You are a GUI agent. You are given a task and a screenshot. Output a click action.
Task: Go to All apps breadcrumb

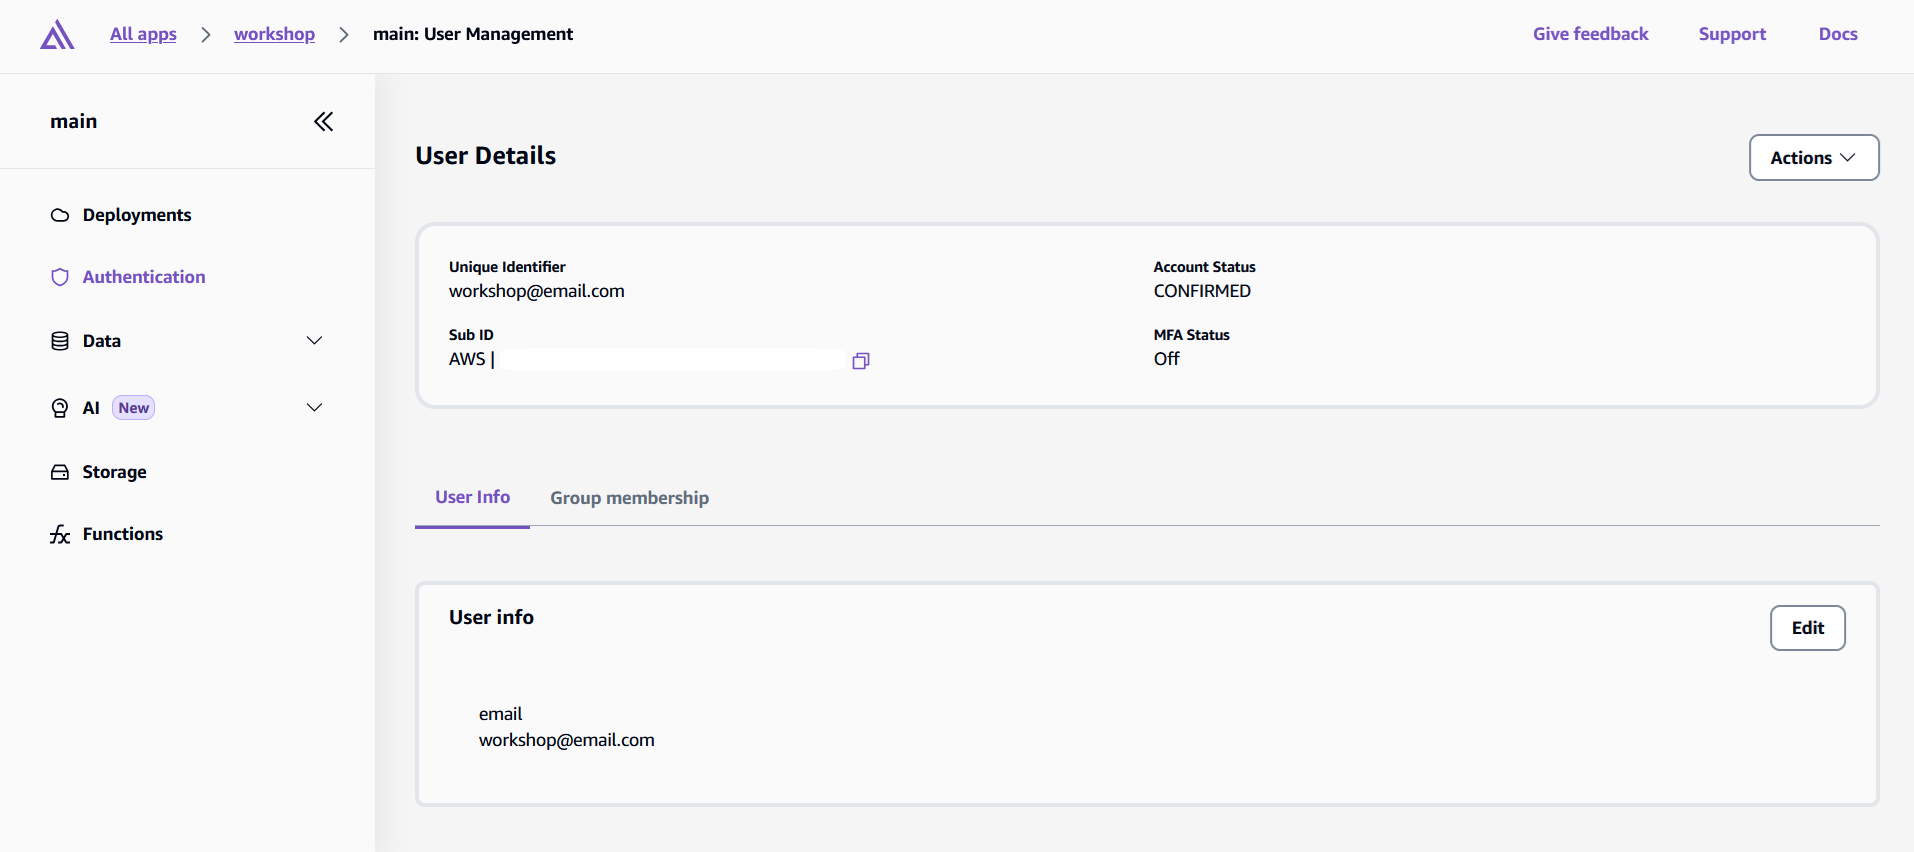[143, 34]
